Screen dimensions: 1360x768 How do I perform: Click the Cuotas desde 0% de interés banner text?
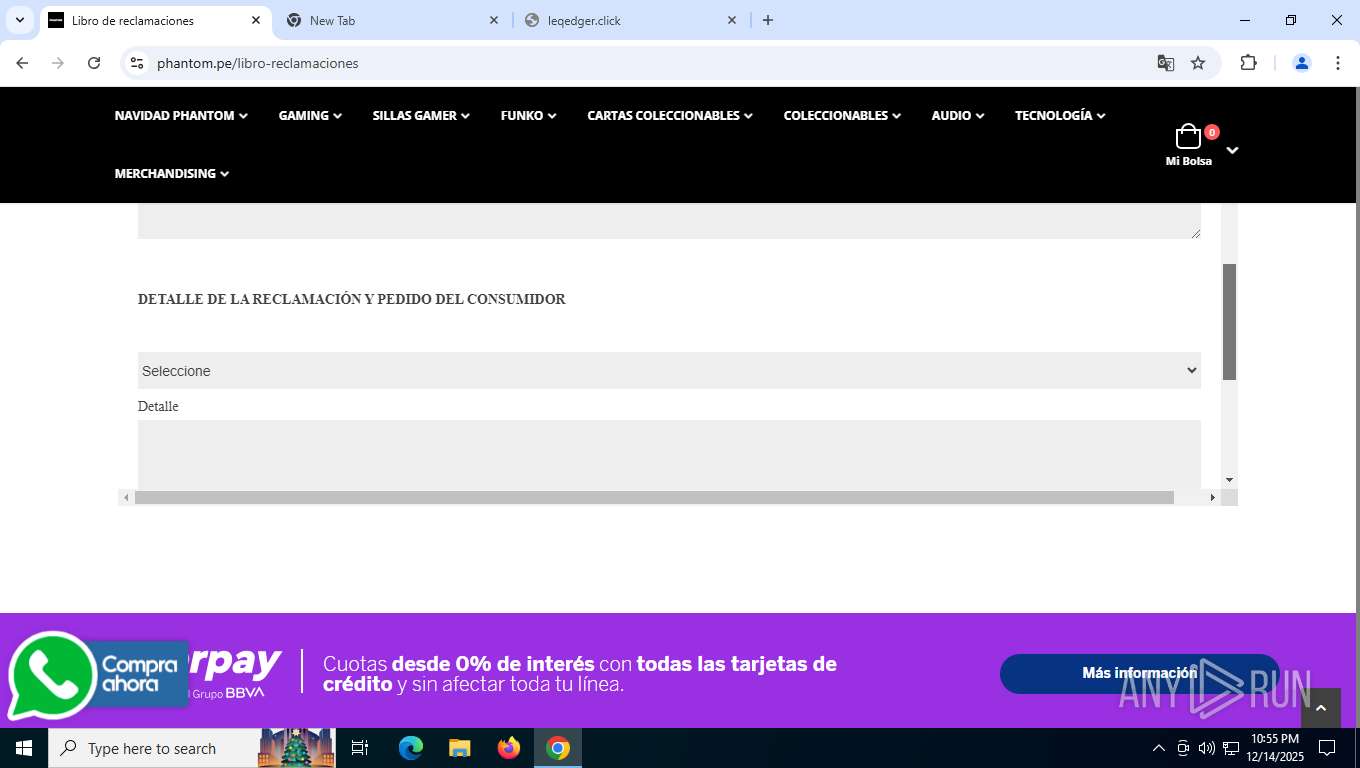(x=580, y=674)
